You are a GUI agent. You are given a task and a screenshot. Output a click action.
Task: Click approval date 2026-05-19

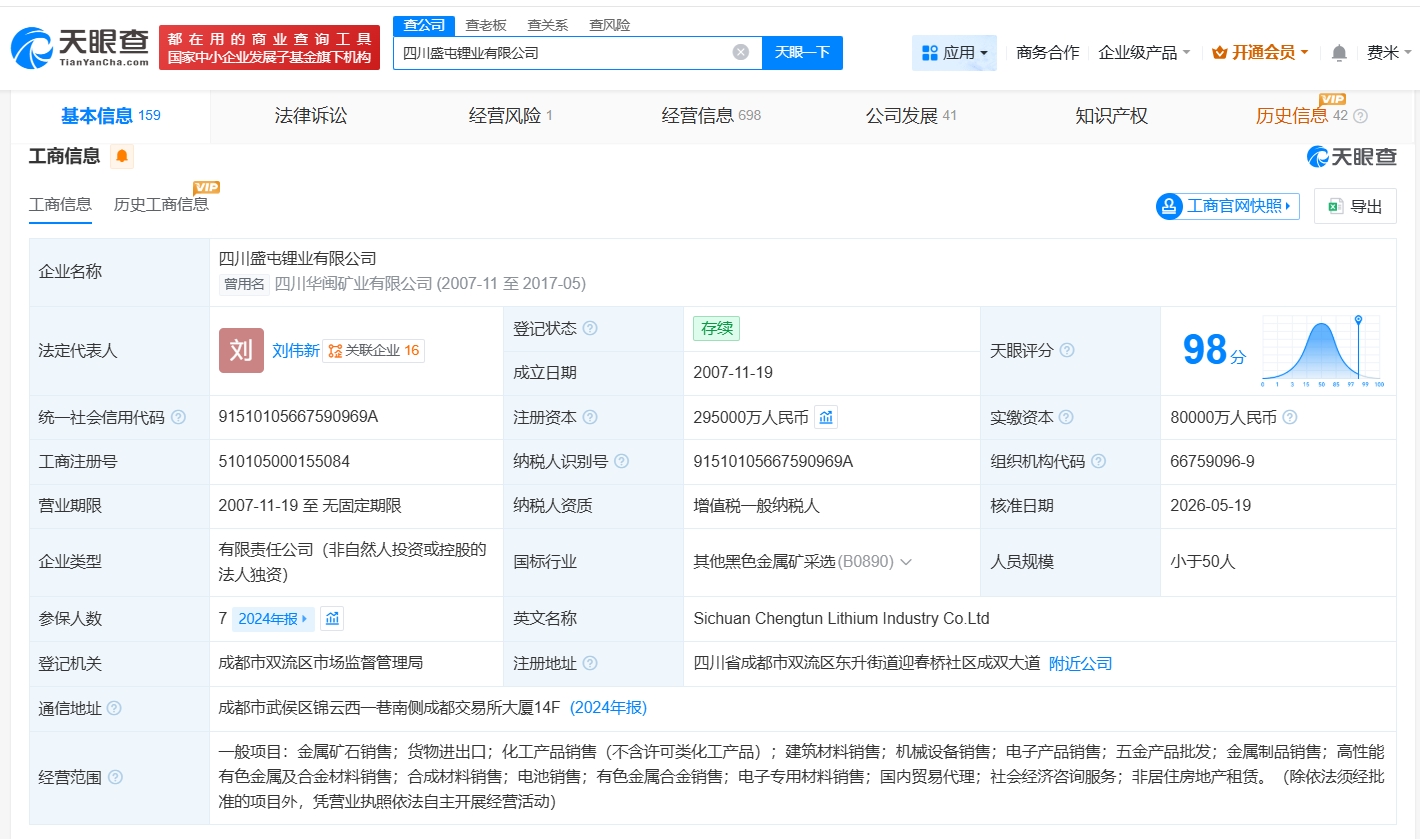coord(1210,506)
